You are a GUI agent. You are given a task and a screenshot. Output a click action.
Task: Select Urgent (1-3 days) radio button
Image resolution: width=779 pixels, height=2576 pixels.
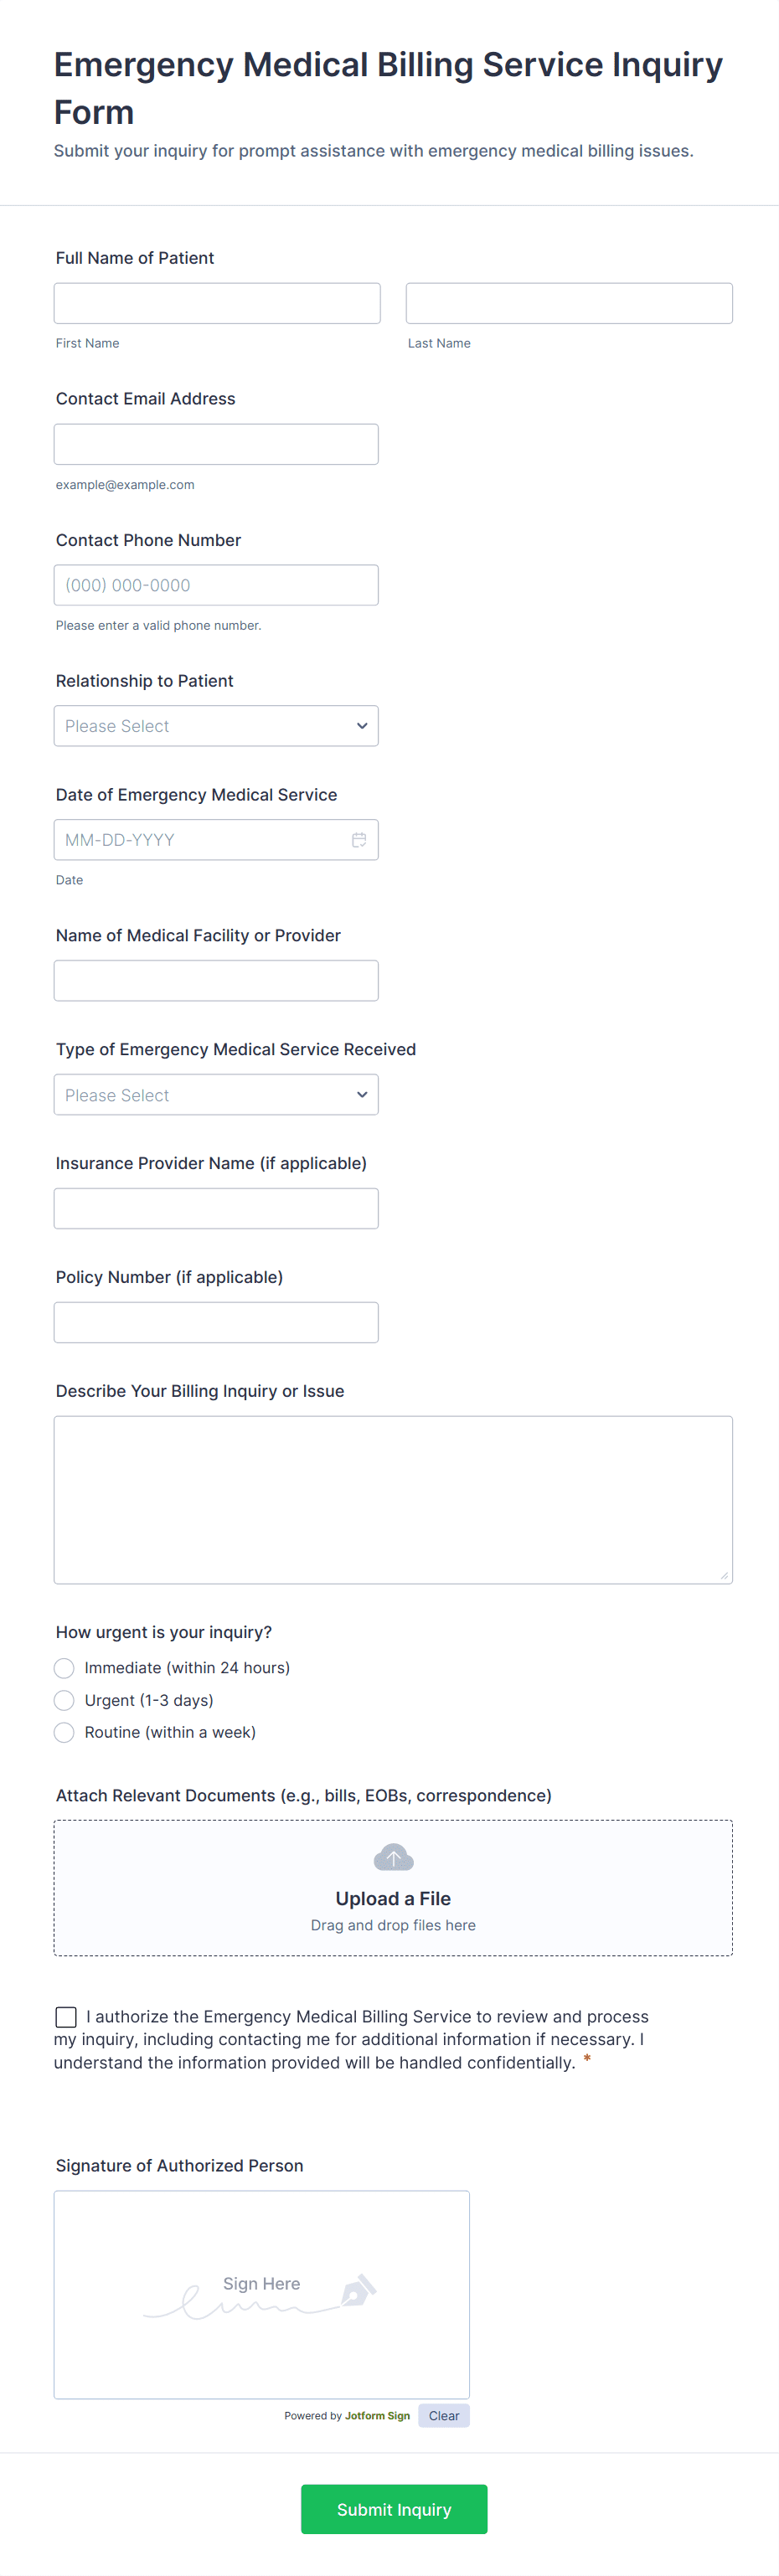tap(64, 1700)
